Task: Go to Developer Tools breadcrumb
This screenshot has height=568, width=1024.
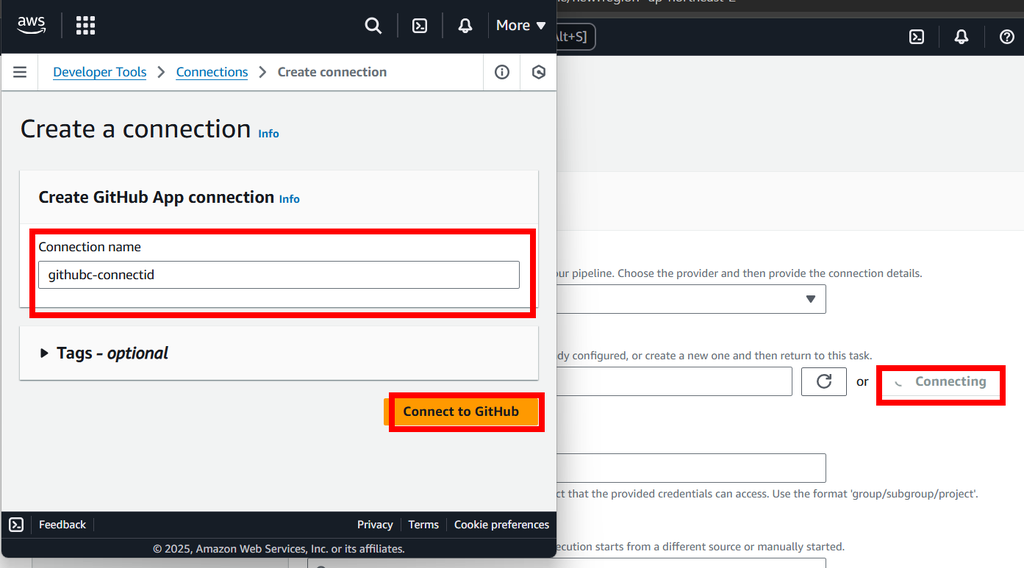Action: pyautogui.click(x=99, y=72)
